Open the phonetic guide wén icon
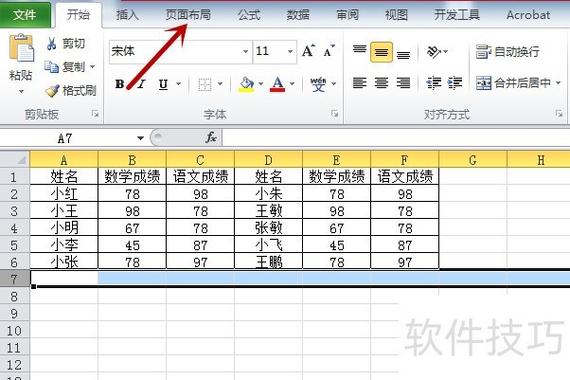 click(318, 84)
